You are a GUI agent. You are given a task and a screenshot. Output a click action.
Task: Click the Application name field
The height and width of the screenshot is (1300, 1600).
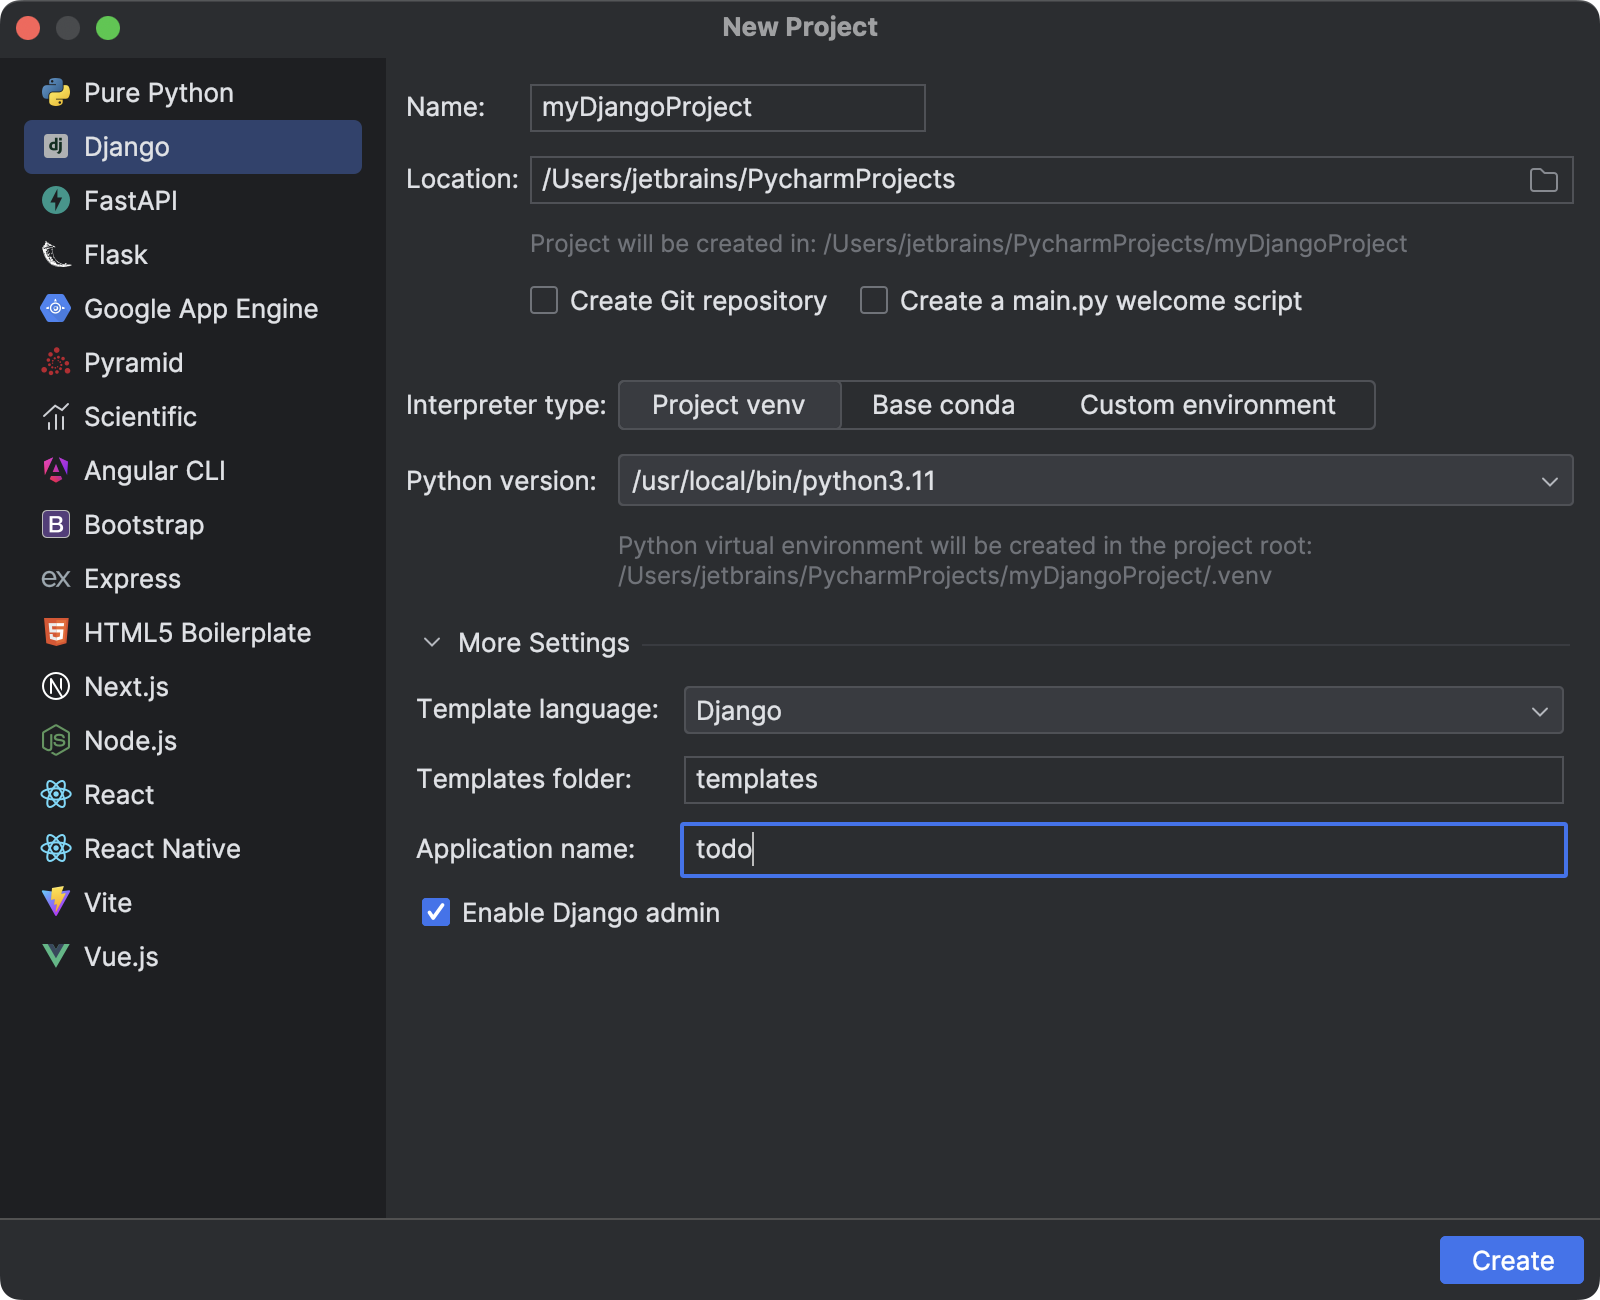[x=1123, y=850]
